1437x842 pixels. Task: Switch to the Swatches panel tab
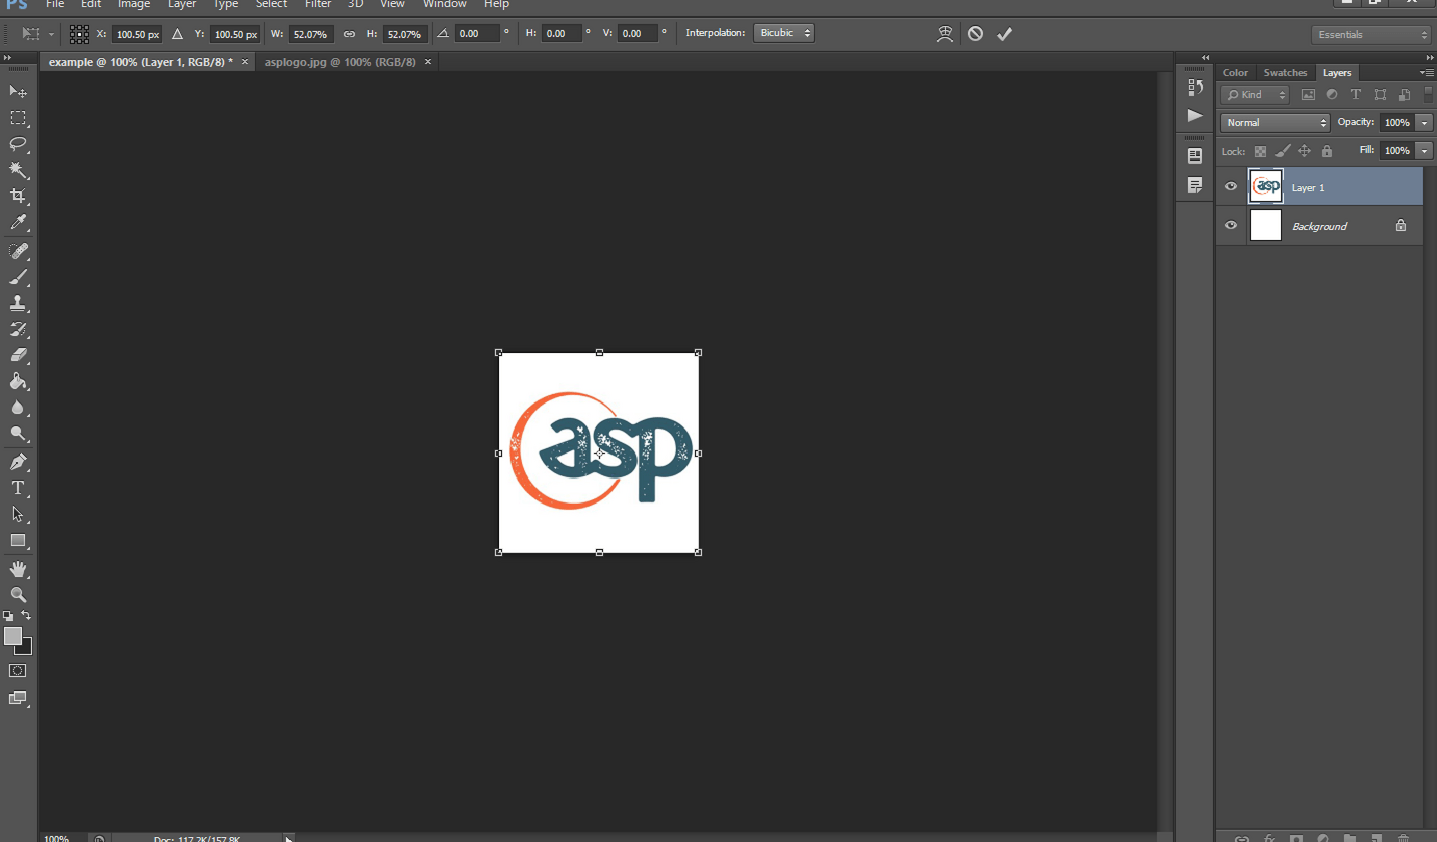coord(1285,73)
